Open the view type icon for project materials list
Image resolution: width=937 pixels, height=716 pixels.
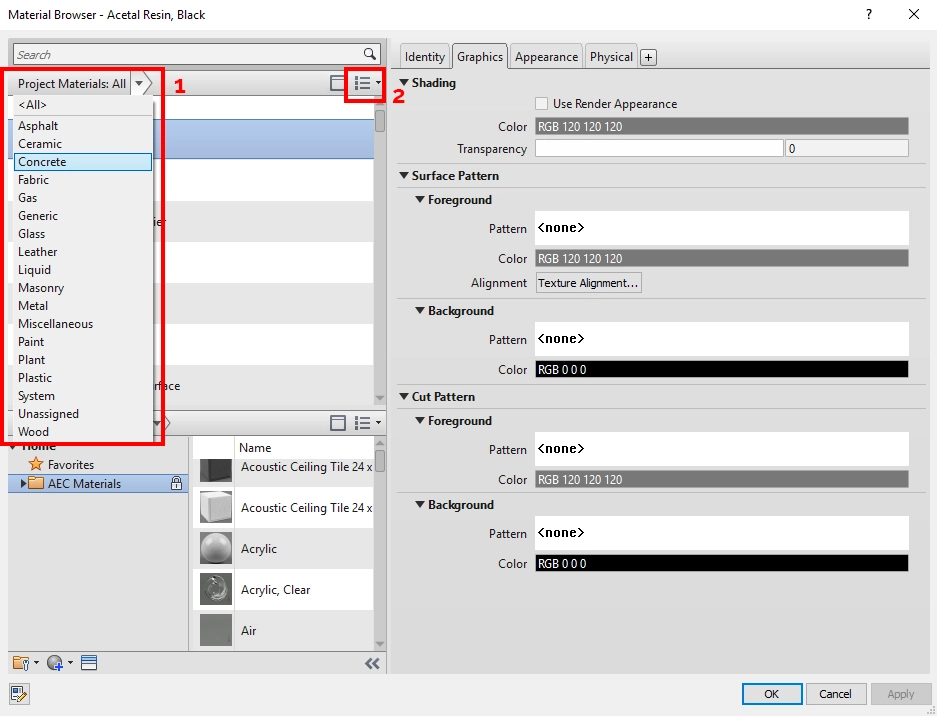tap(364, 84)
